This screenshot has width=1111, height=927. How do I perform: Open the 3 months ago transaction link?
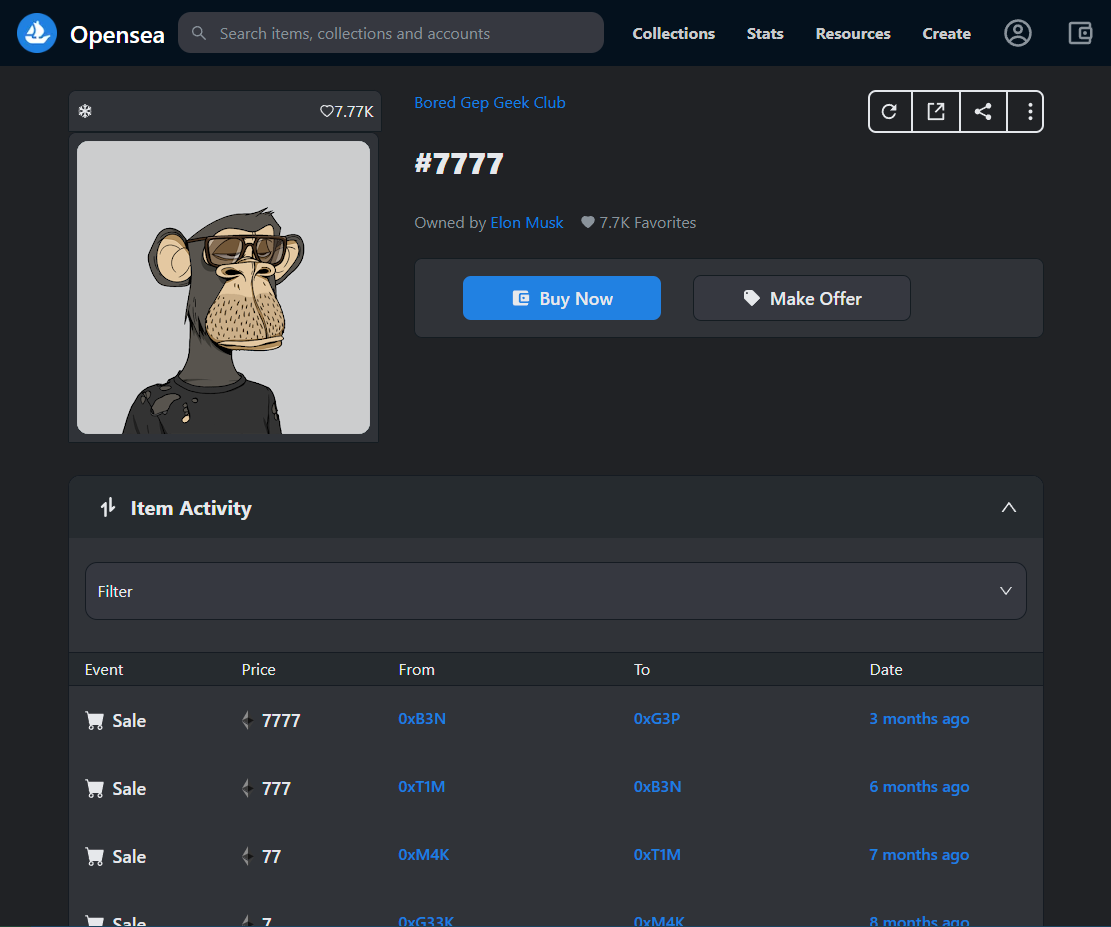click(x=919, y=719)
